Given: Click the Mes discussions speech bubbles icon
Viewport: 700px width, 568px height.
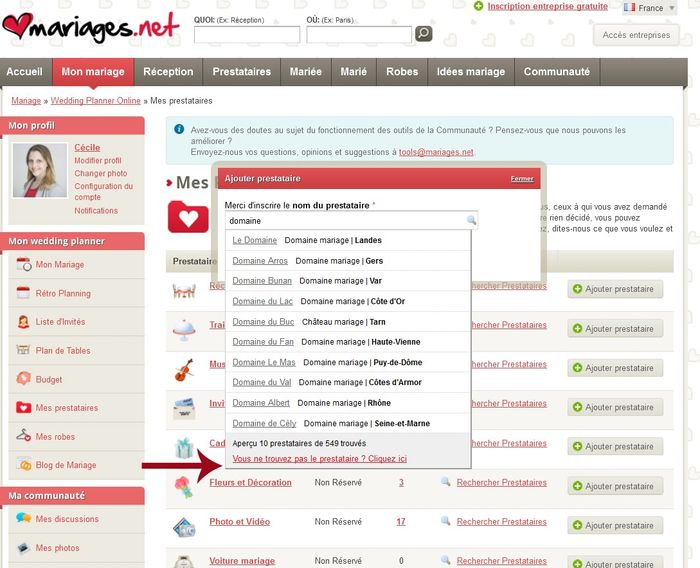Looking at the screenshot, I should [x=24, y=518].
